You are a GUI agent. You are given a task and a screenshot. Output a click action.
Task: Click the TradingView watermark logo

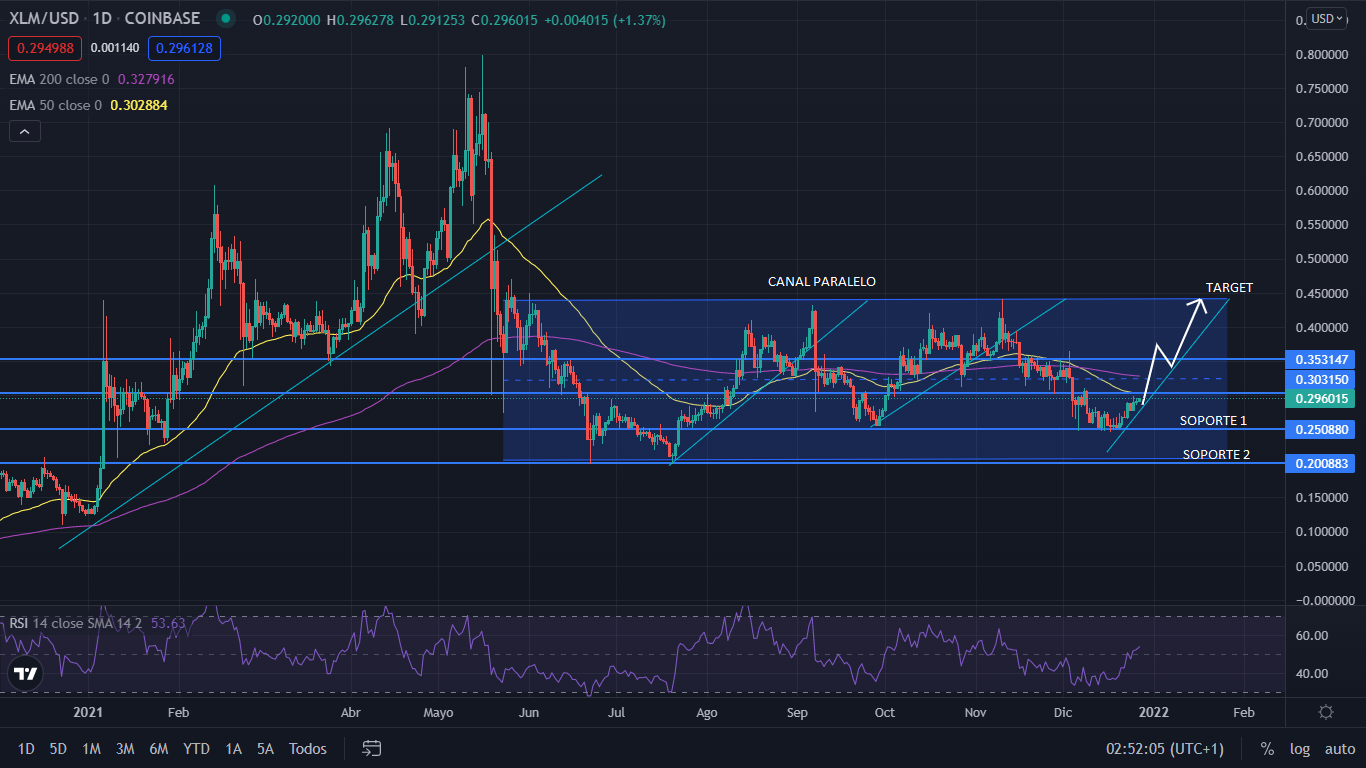pos(24,673)
